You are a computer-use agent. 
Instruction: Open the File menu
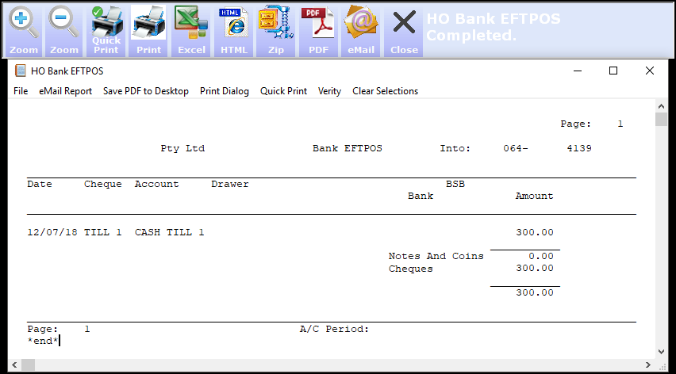click(21, 91)
